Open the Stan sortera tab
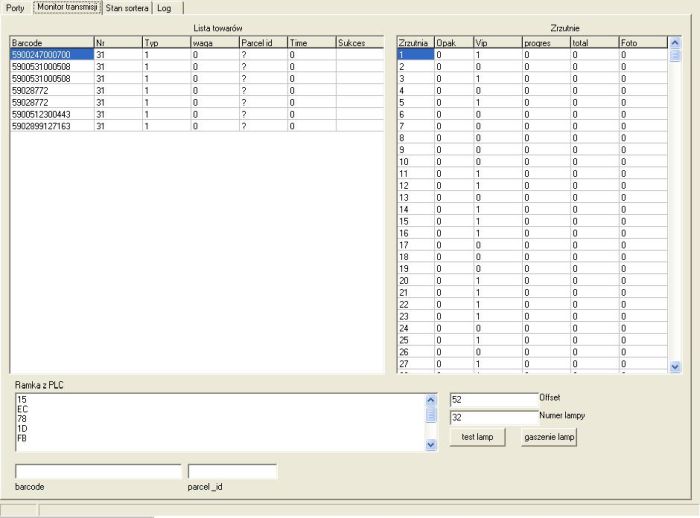 tap(127, 8)
